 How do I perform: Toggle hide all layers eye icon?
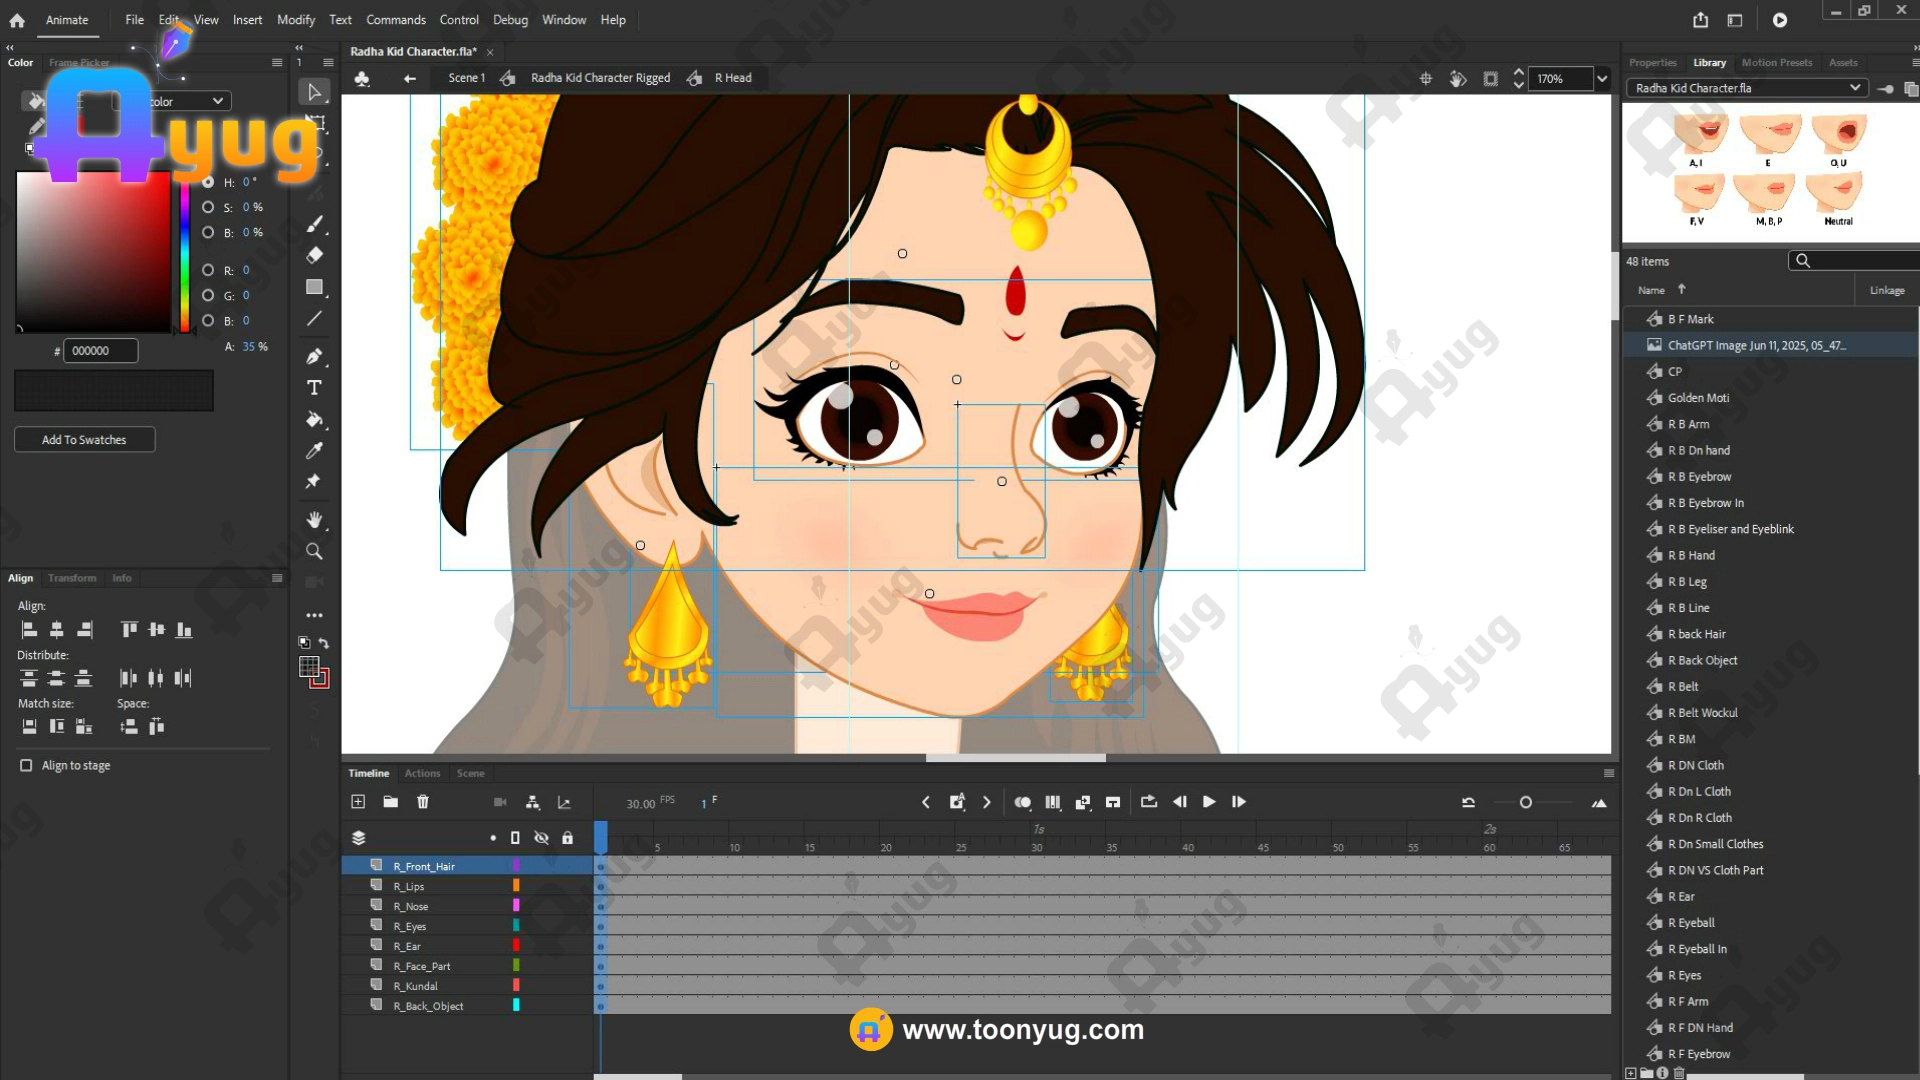(x=541, y=838)
